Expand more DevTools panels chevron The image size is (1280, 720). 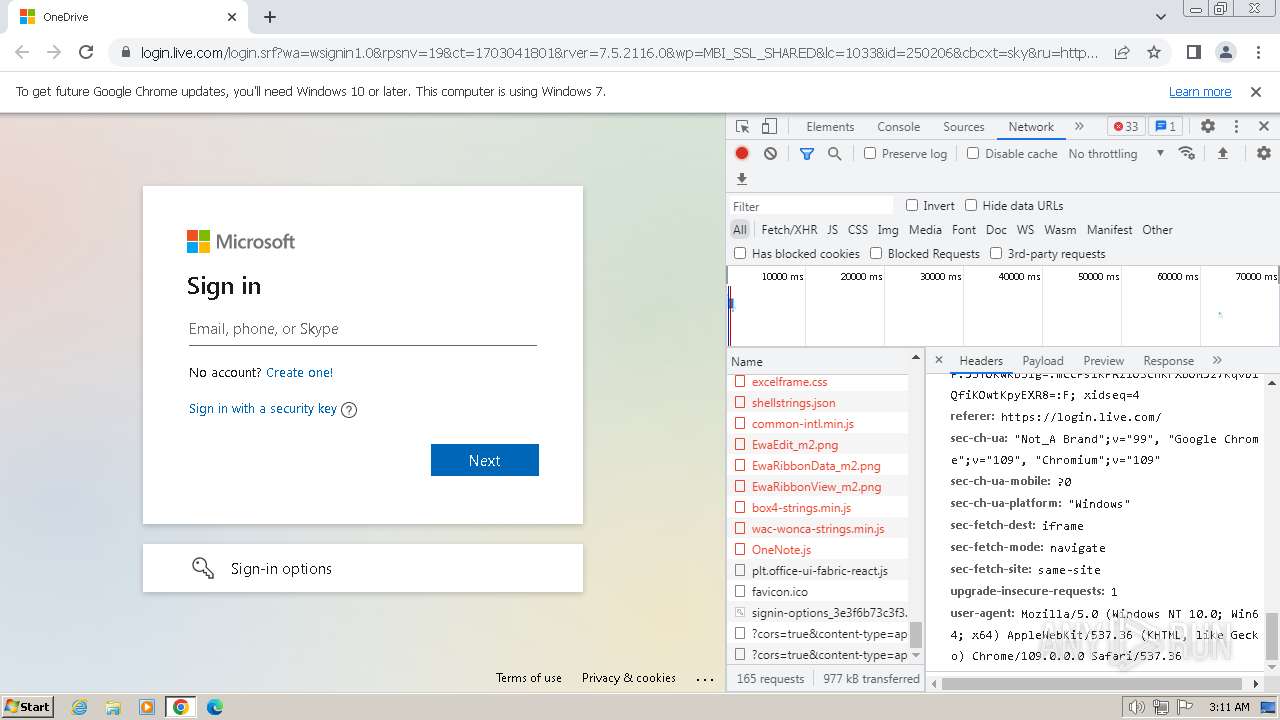point(1079,127)
